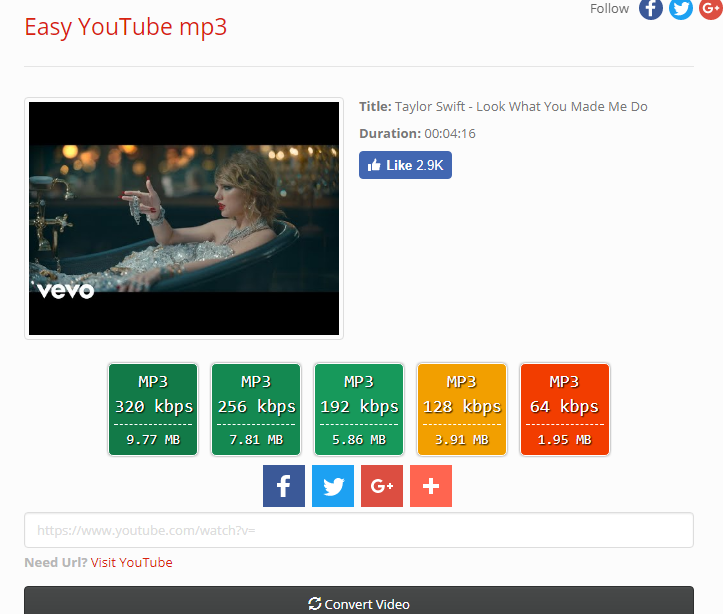Open Twitter follow icon in header
This screenshot has height=614, width=723.
pos(681,9)
